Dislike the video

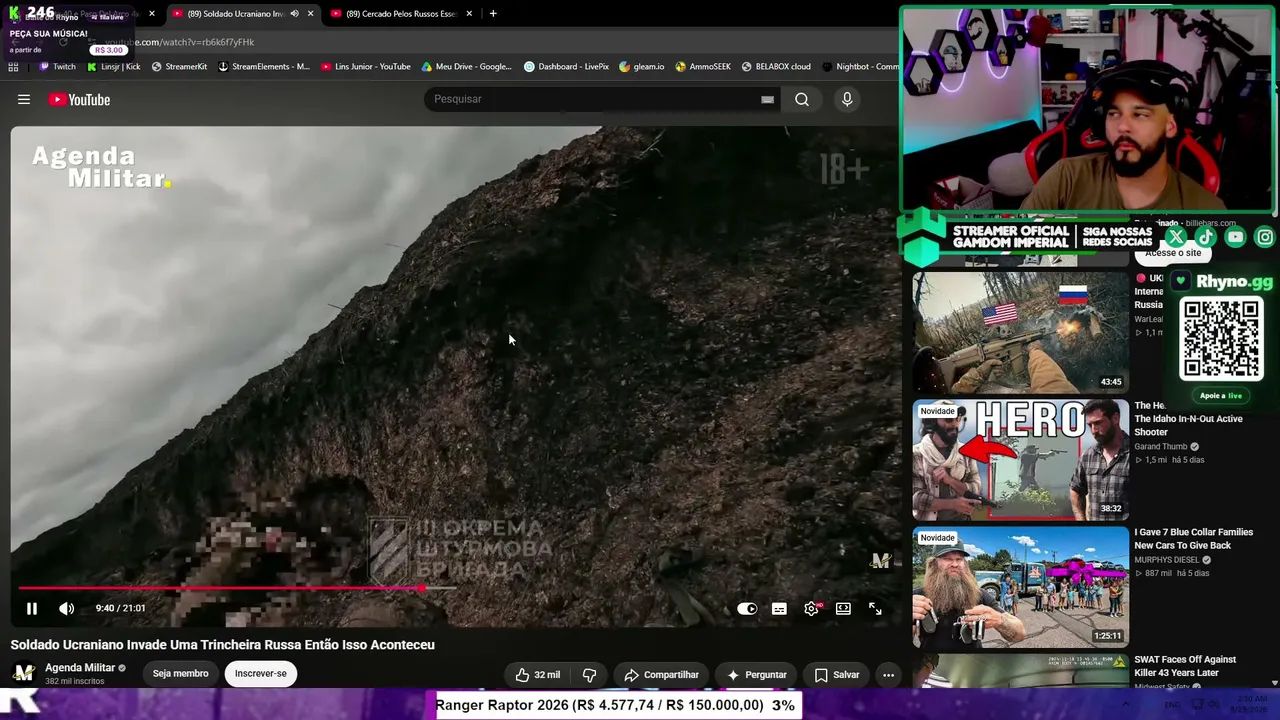[x=589, y=675]
